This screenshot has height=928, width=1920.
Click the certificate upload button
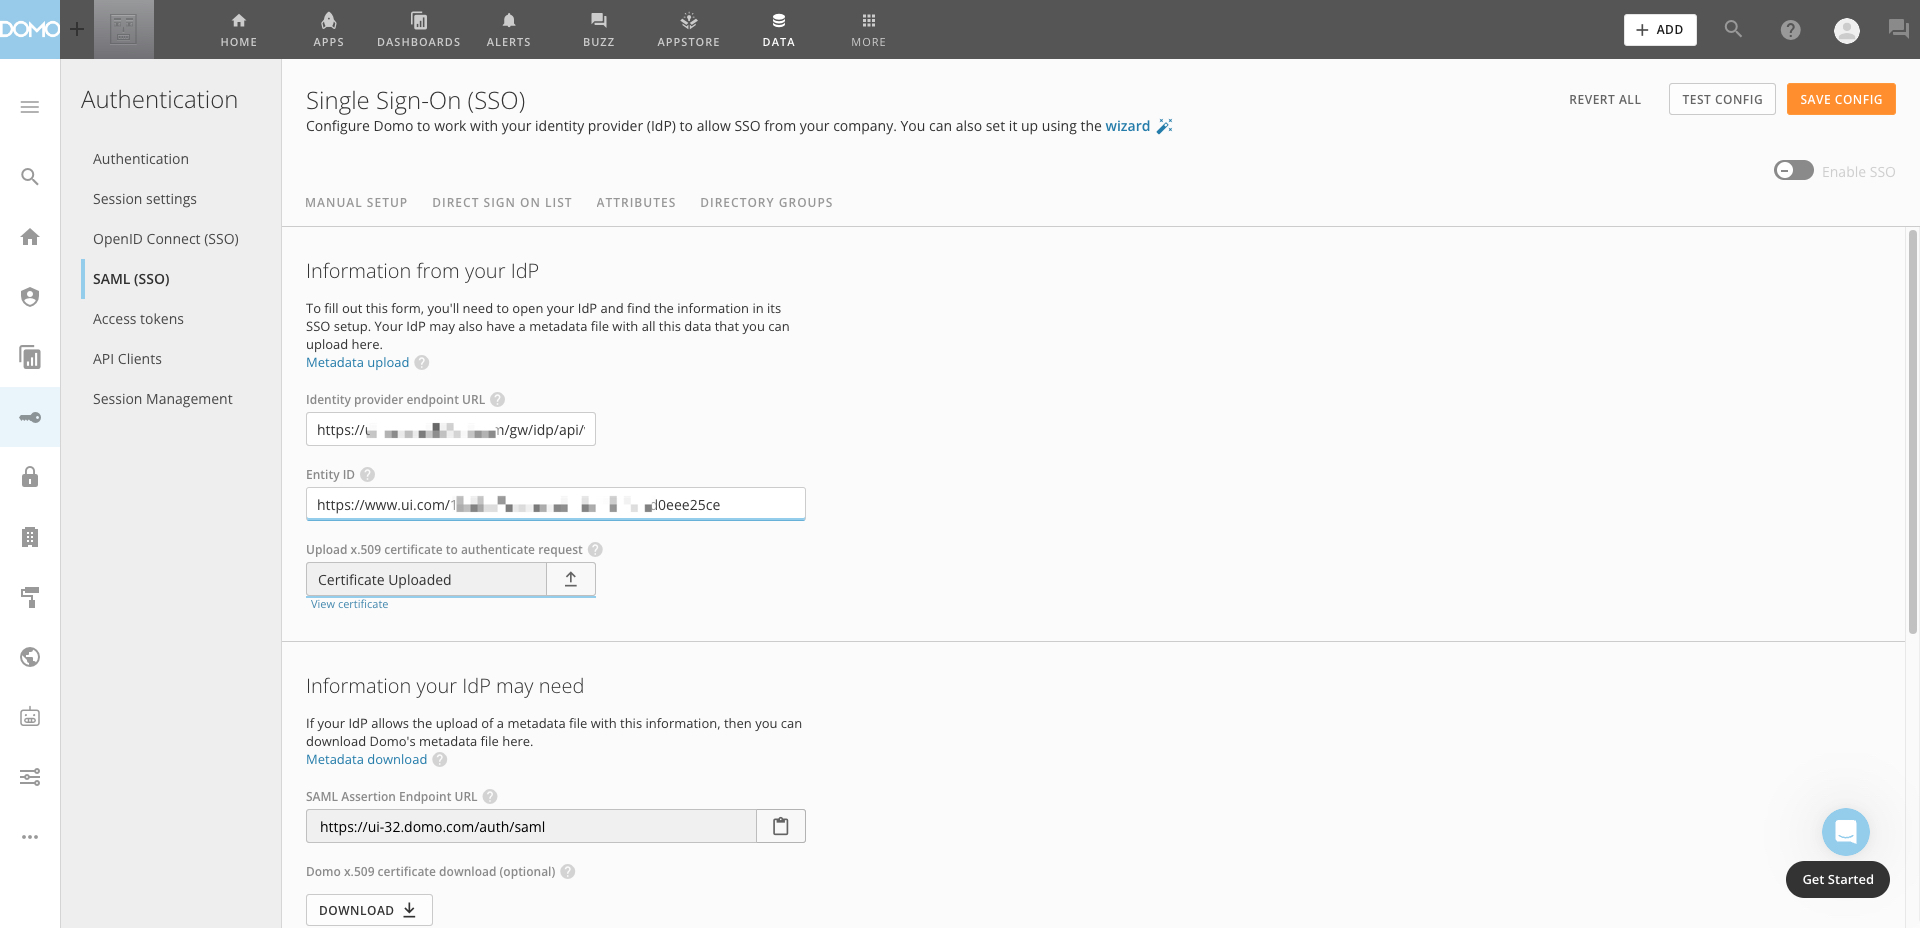(x=570, y=579)
